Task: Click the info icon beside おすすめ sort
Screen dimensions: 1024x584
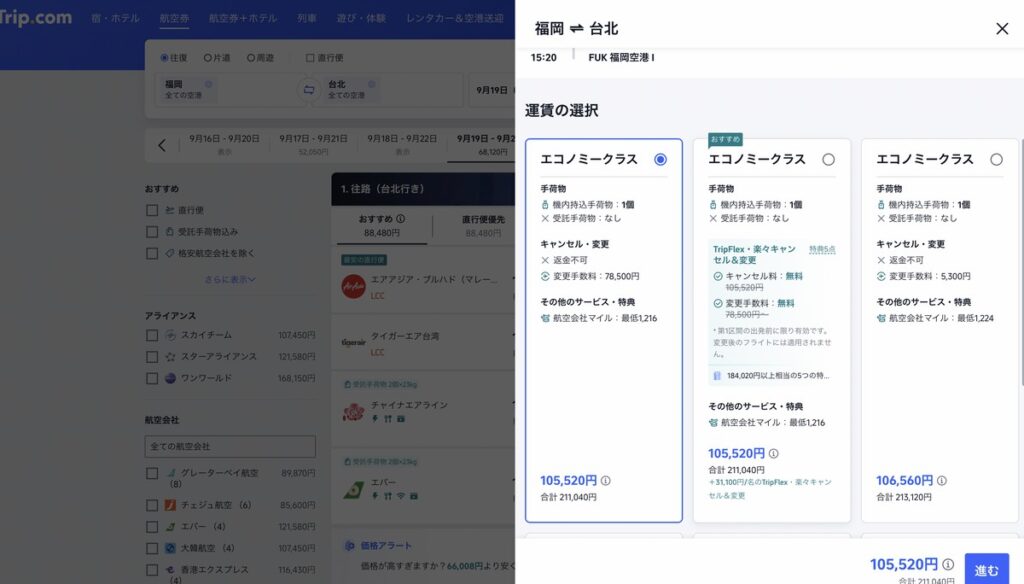Action: pos(400,219)
